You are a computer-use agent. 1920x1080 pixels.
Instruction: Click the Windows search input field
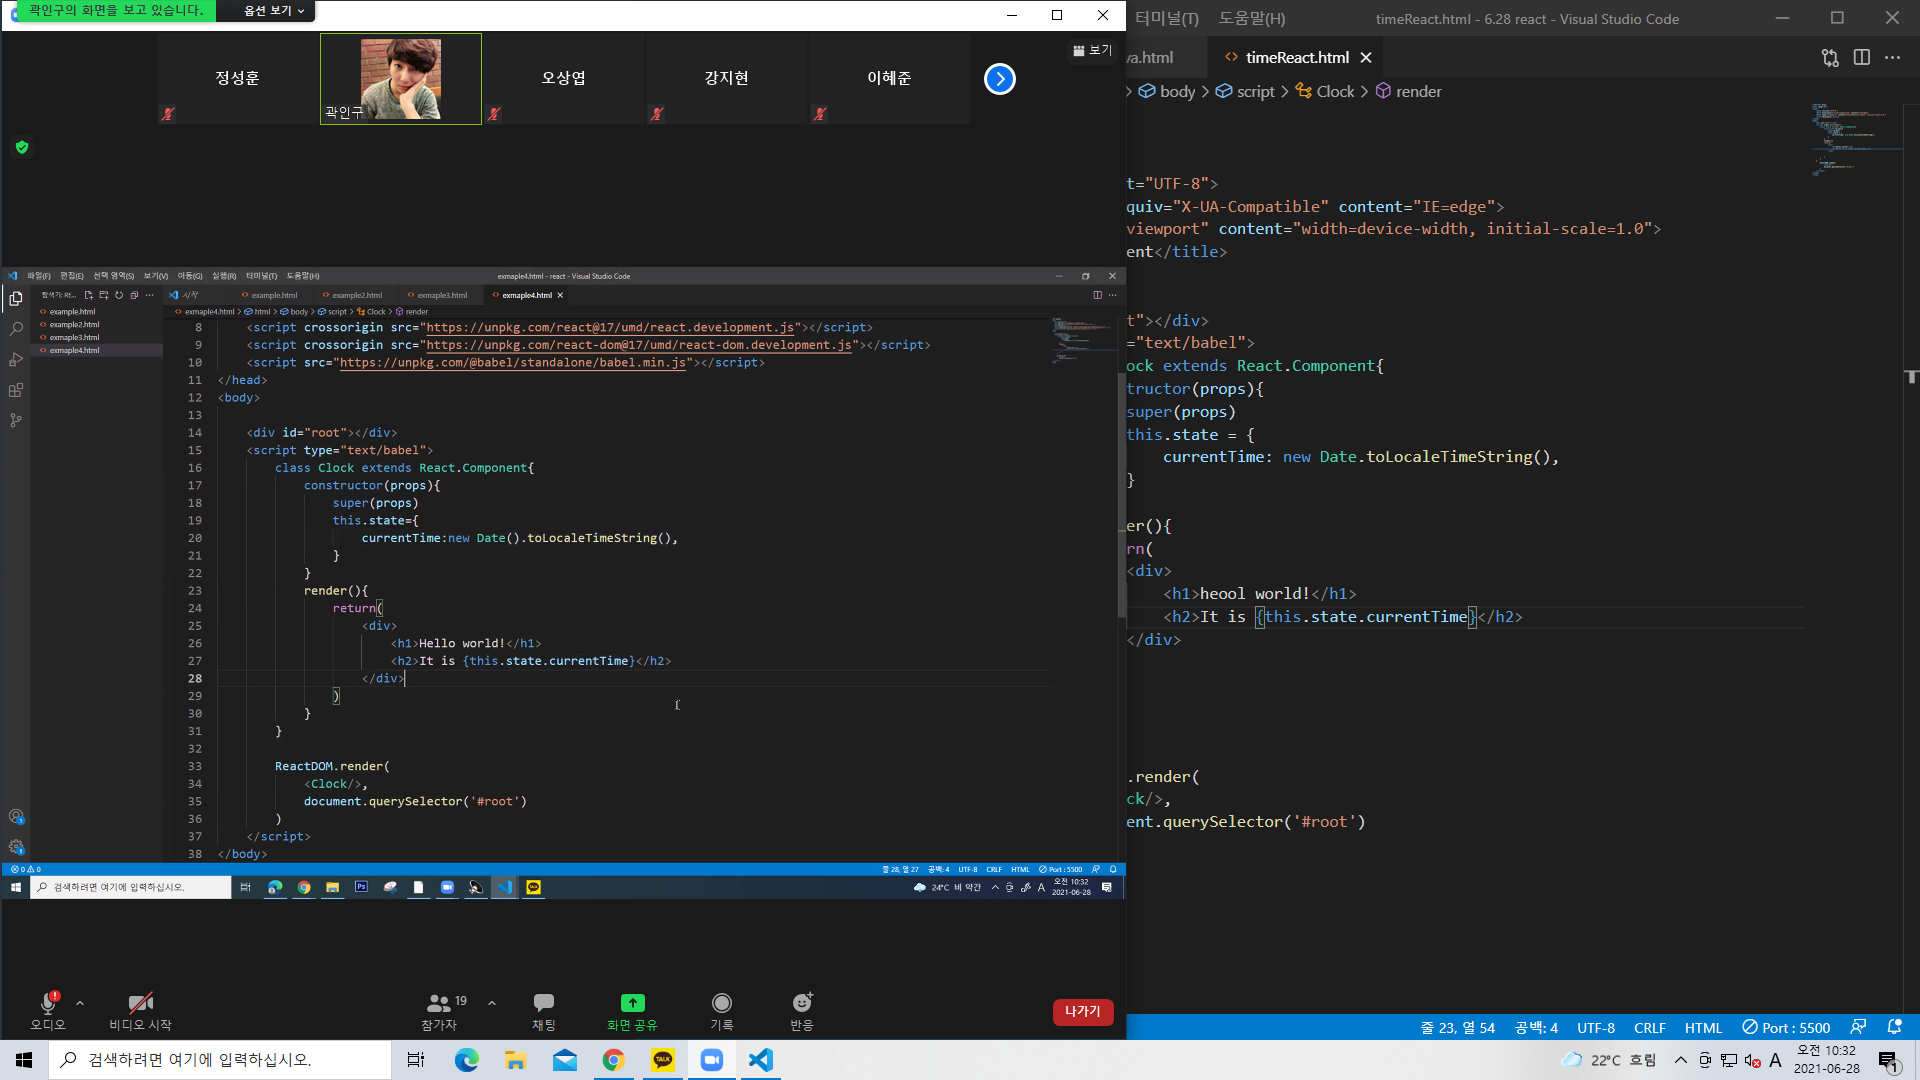(220, 1060)
